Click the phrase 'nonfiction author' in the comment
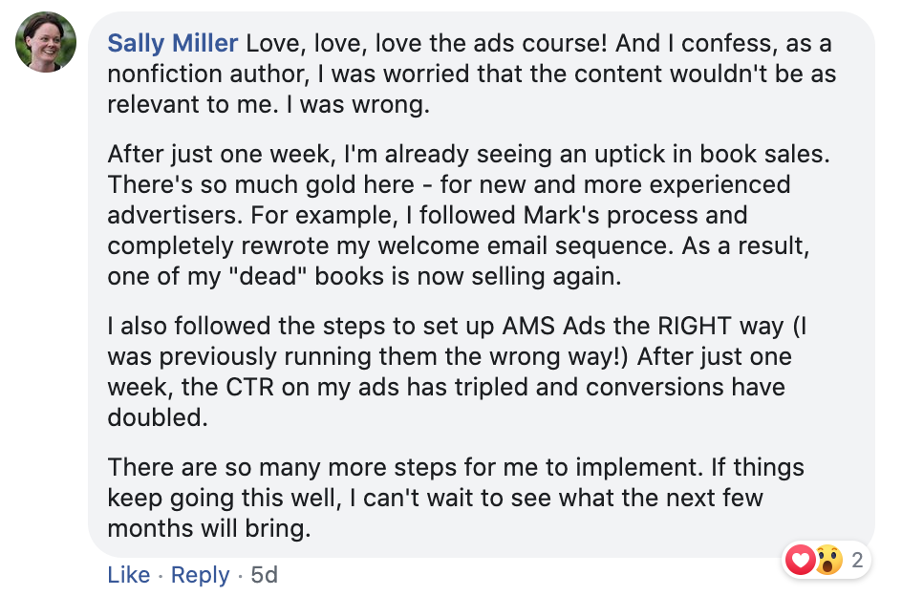 click(x=208, y=74)
